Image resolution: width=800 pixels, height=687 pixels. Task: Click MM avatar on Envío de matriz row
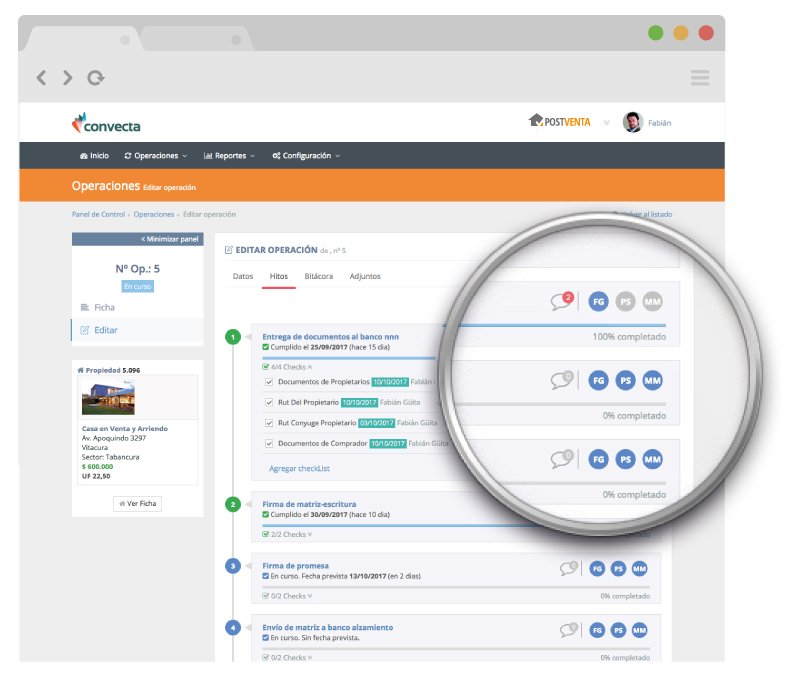pyautogui.click(x=639, y=630)
